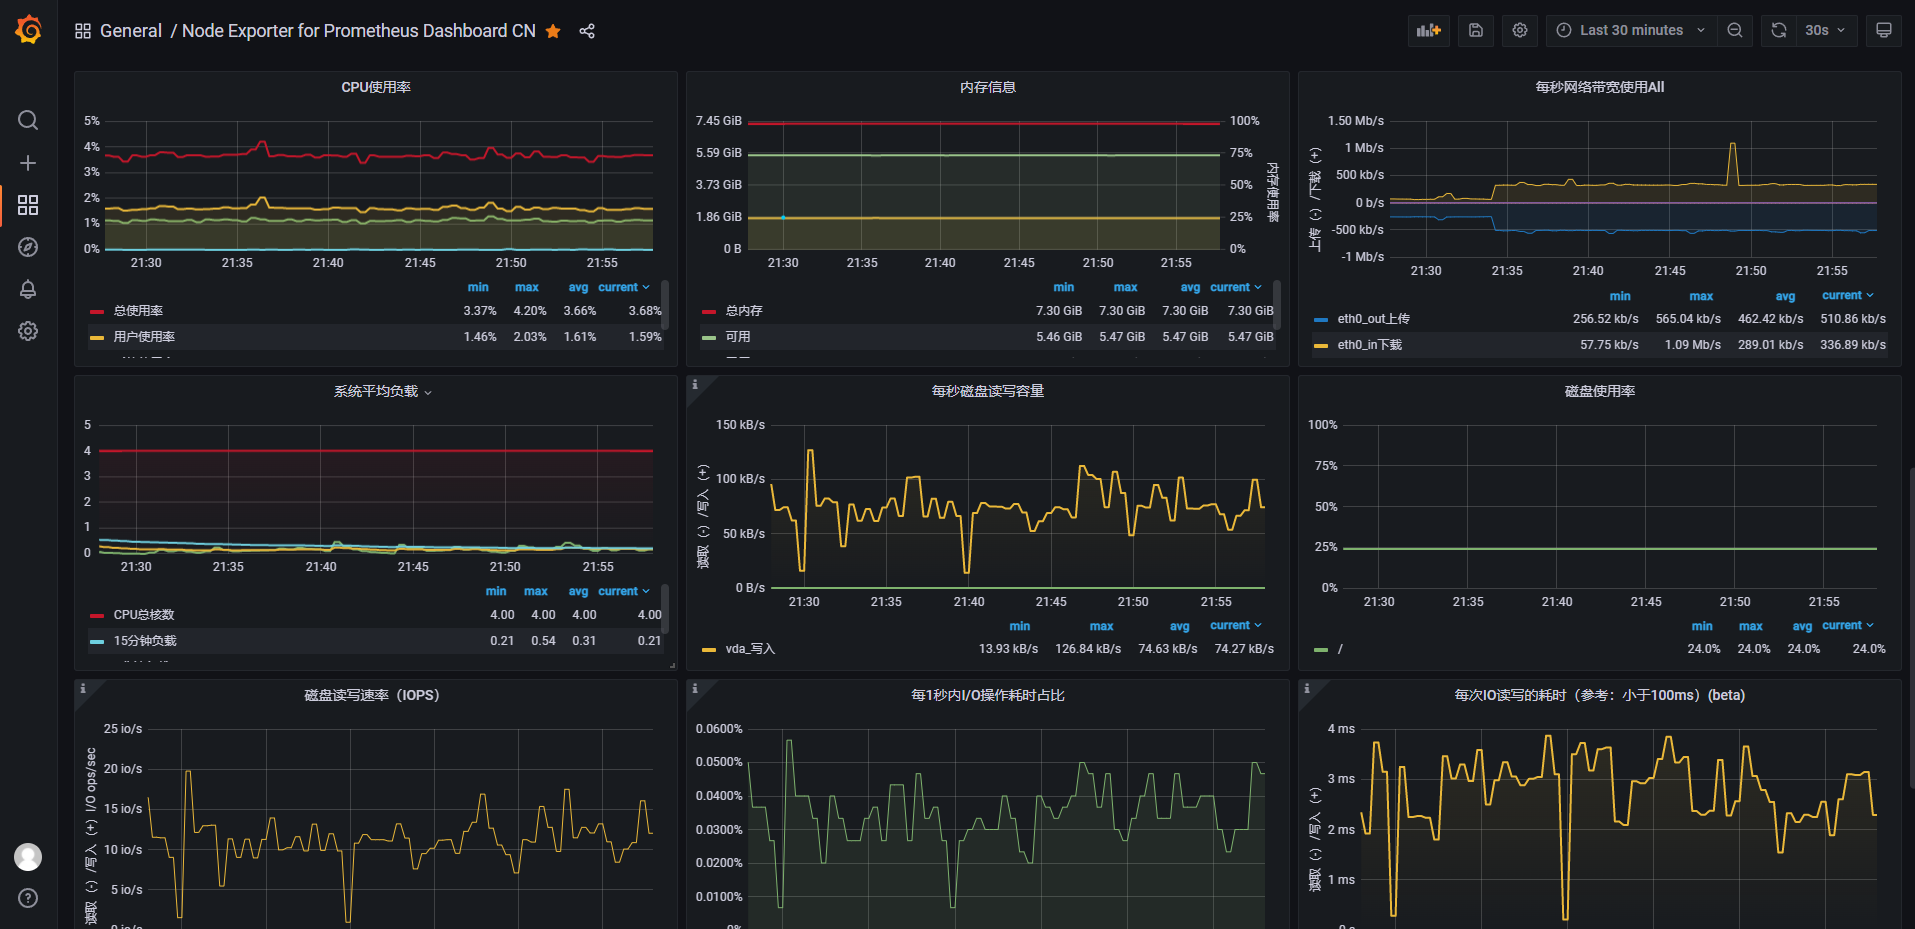Toggle the eth0_out上传 series in legend
Viewport: 1915px width, 929px height.
pos(1373,319)
